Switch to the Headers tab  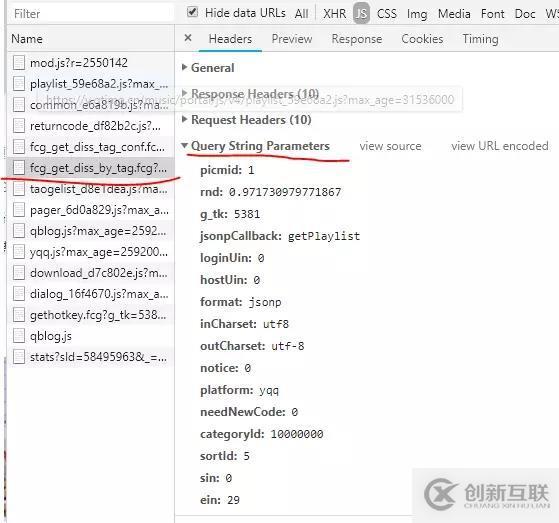(230, 39)
